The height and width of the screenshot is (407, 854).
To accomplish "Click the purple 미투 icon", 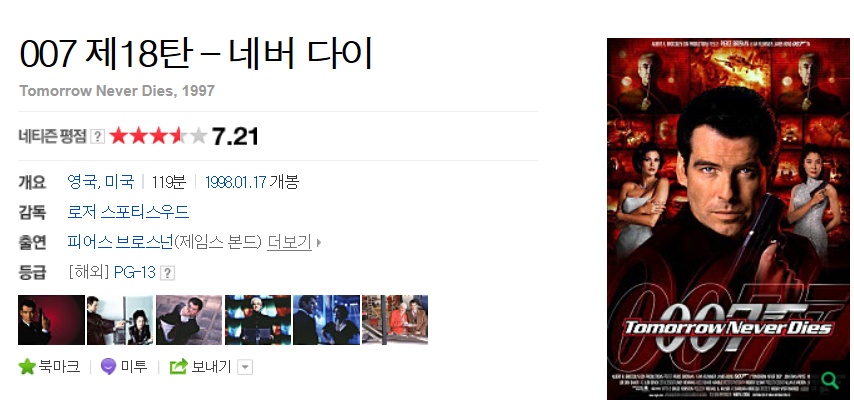I will (108, 367).
